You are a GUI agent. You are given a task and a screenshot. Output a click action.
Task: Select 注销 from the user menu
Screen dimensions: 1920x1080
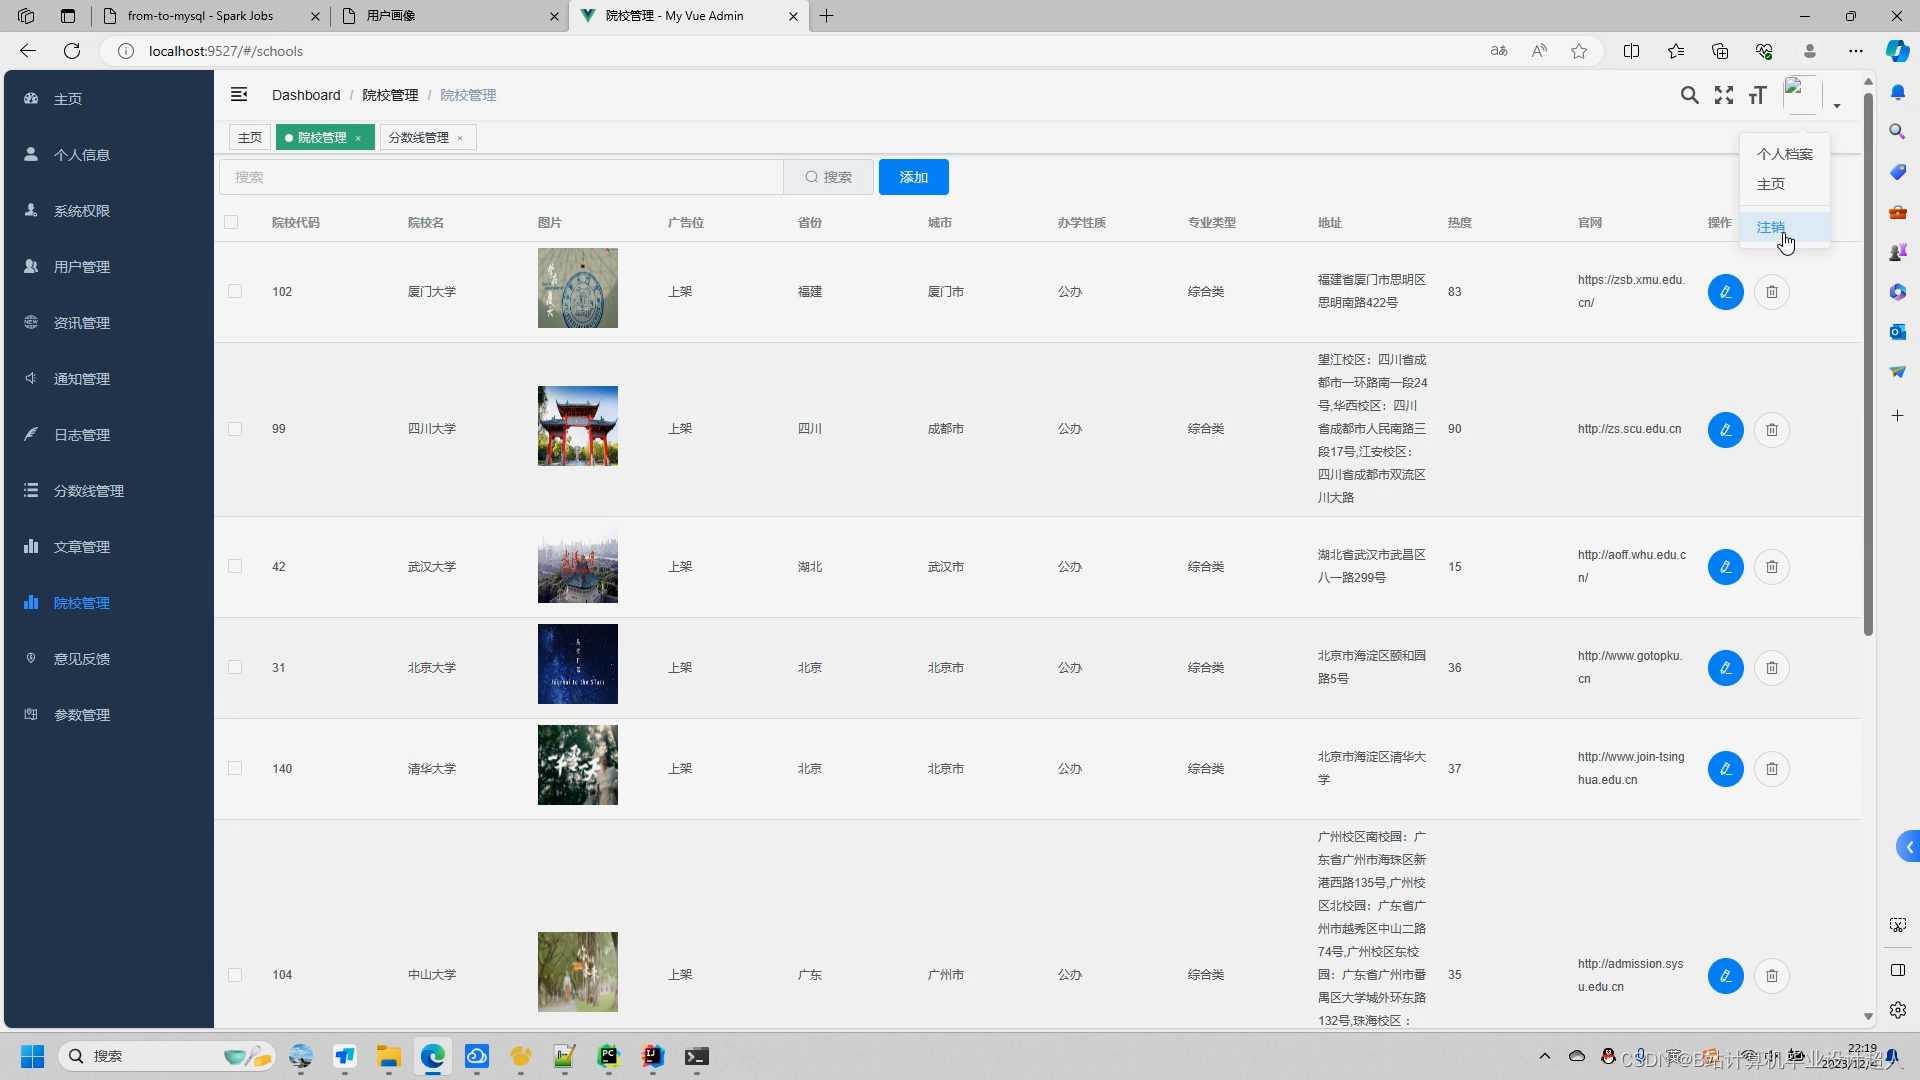(1770, 227)
